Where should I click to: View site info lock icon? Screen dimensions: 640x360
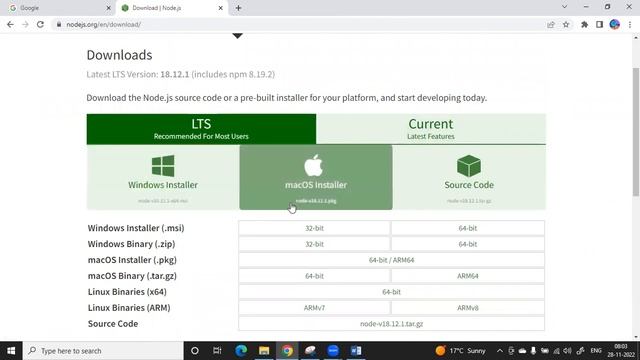[59, 24]
